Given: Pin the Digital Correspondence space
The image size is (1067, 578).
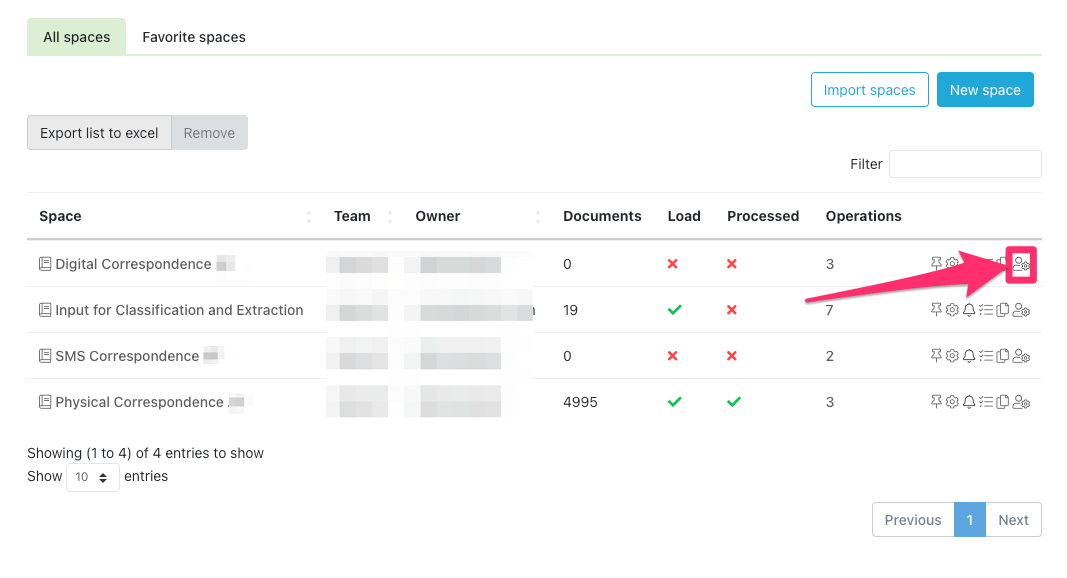Looking at the screenshot, I should tap(936, 264).
